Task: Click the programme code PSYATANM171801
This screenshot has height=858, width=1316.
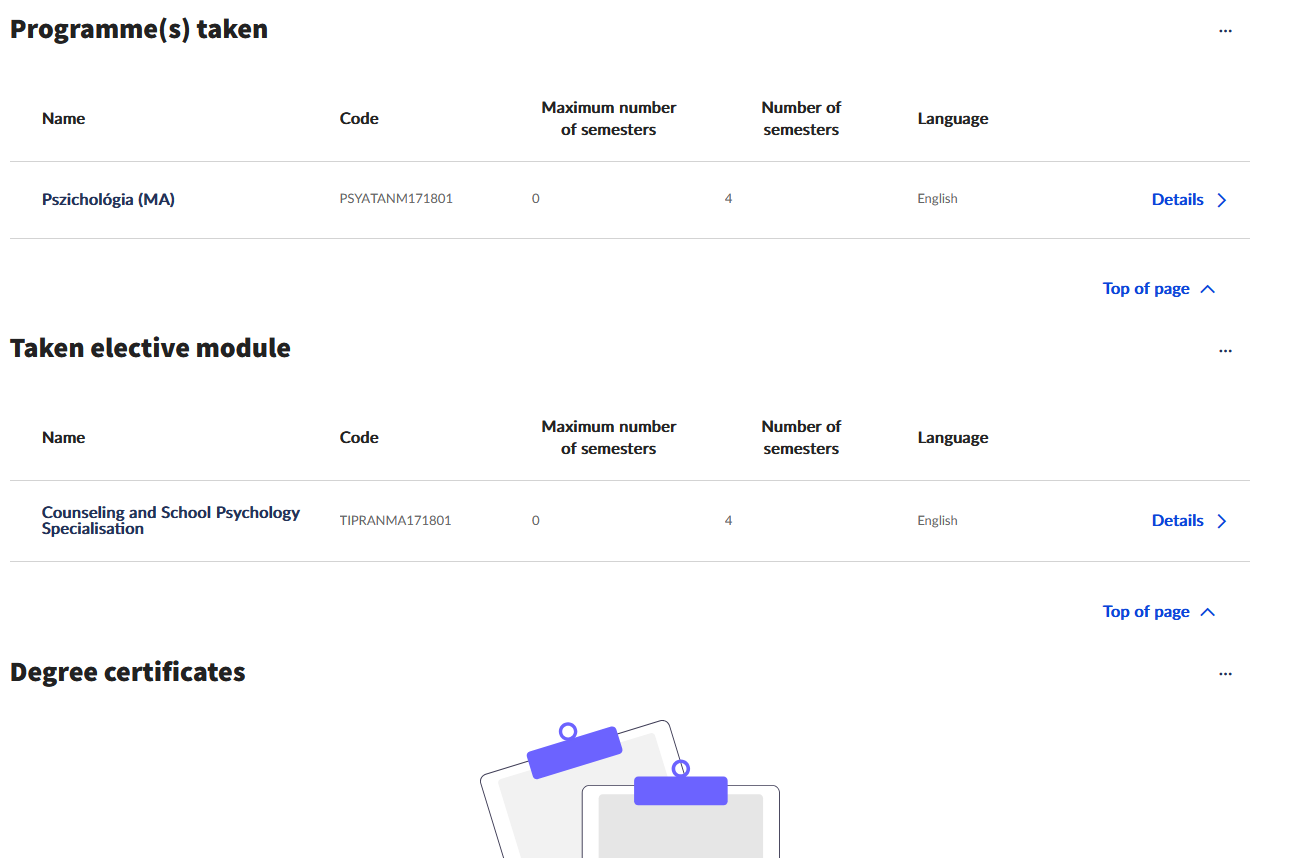Action: [396, 199]
